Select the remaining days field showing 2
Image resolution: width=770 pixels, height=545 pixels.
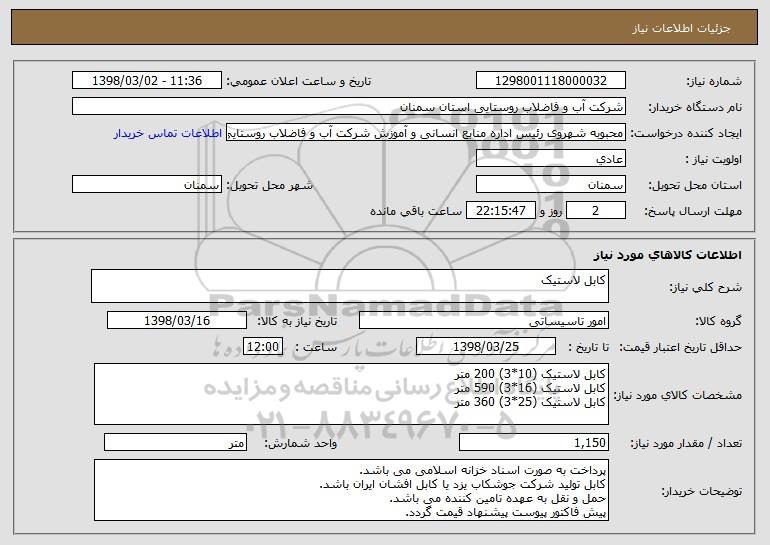coord(596,211)
